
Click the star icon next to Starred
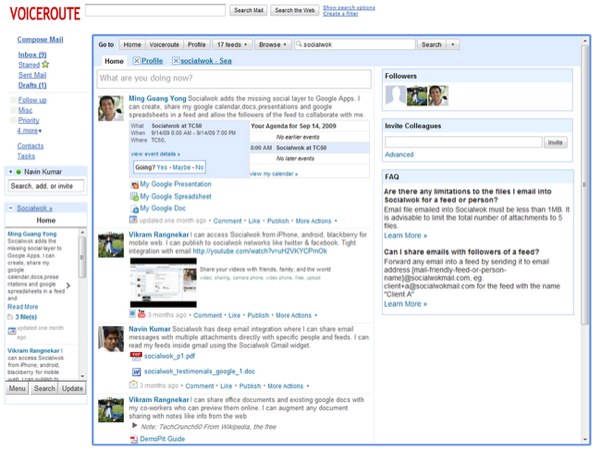45,64
